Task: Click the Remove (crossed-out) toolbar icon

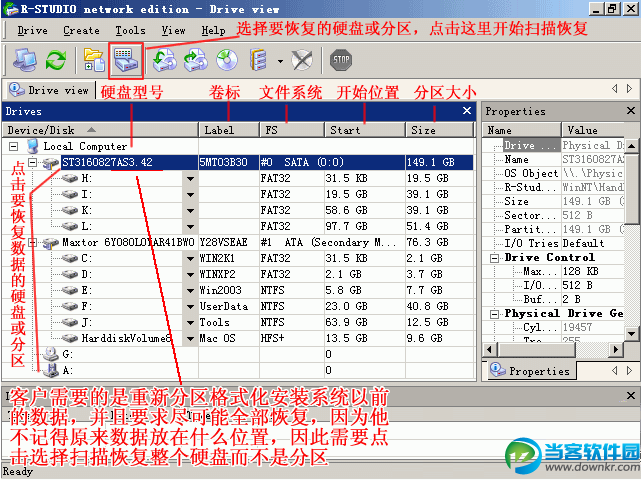Action: click(x=302, y=60)
